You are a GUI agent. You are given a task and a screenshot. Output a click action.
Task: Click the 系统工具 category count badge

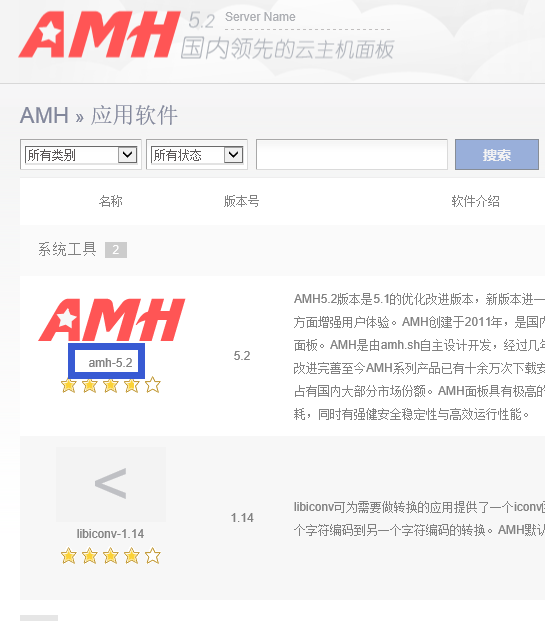[x=116, y=250]
